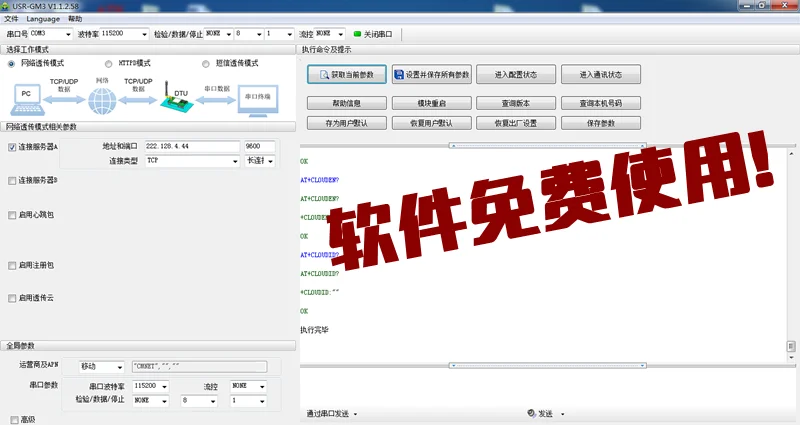Enable 启用心跳包 checkbox

pos(12,215)
